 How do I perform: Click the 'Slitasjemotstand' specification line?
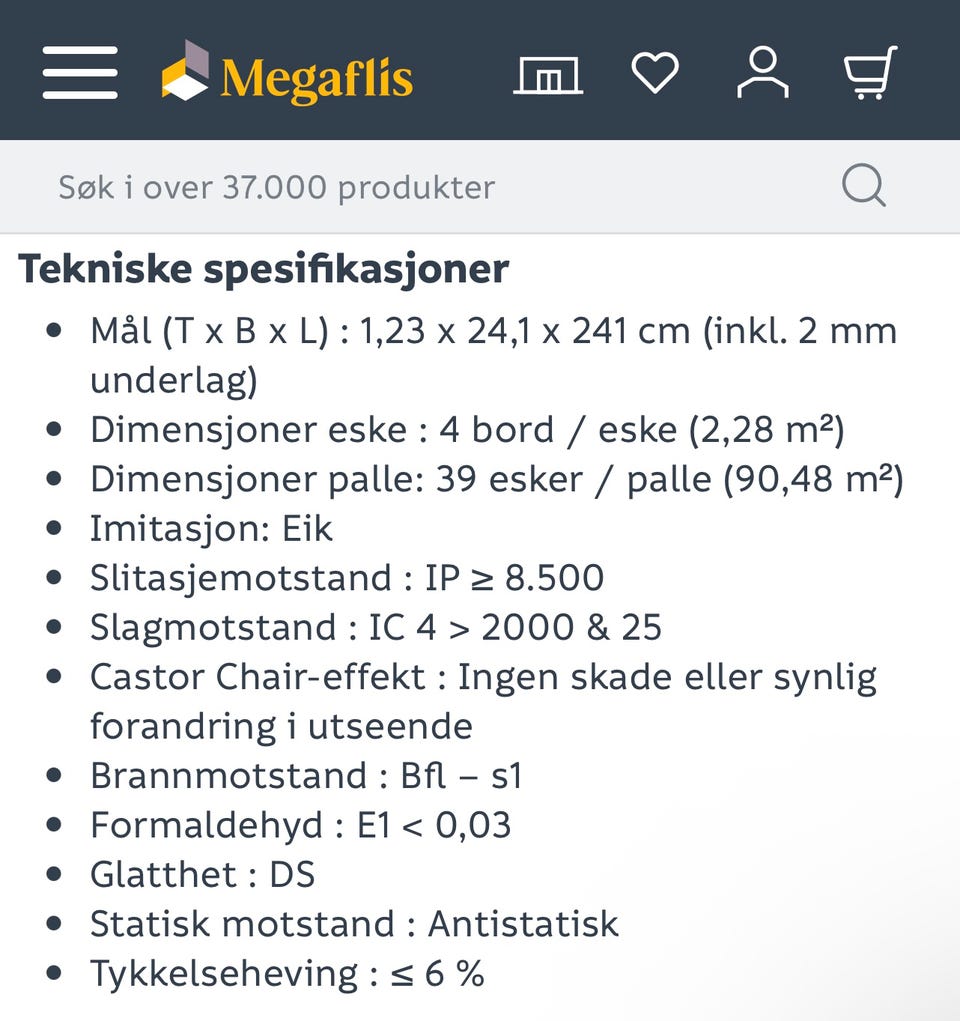point(347,578)
